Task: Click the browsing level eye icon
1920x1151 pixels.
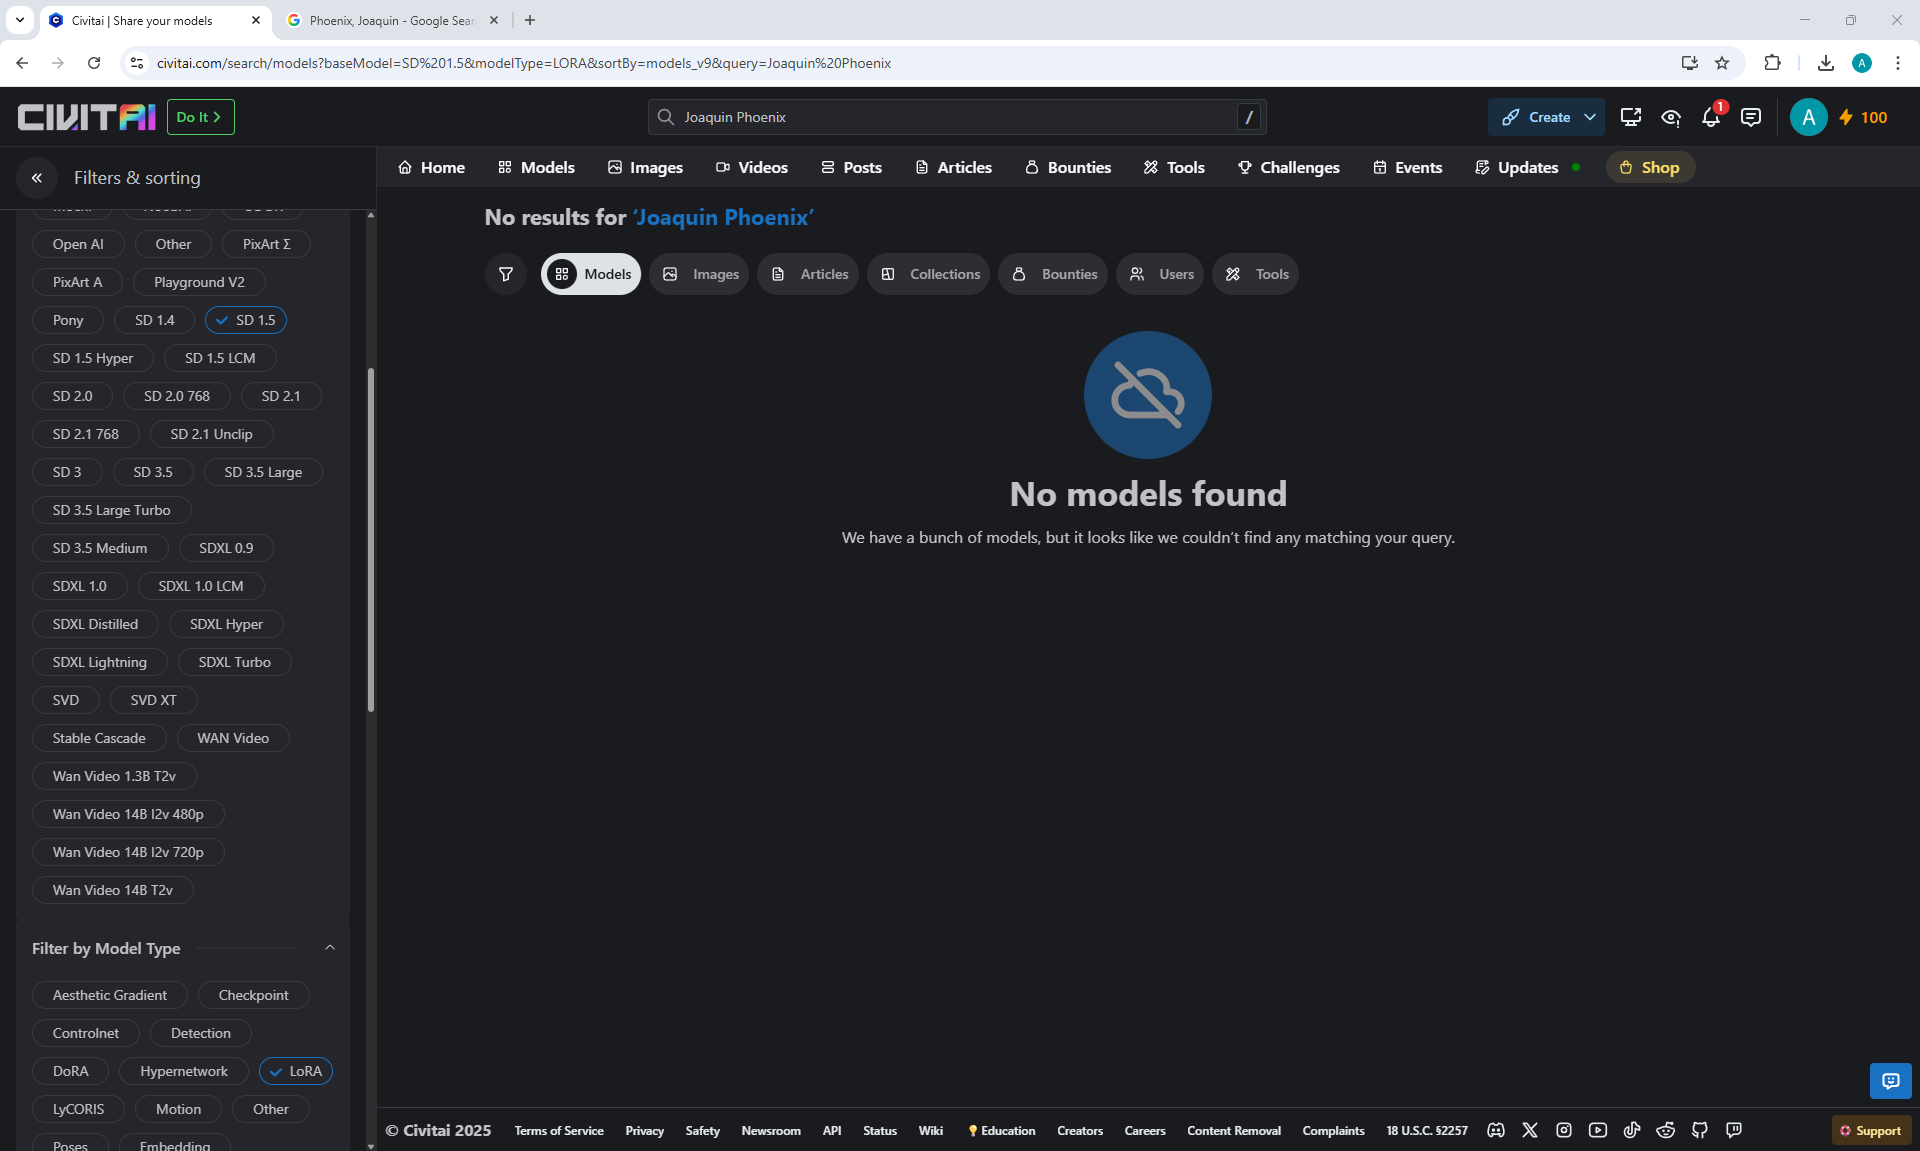Action: (x=1670, y=118)
